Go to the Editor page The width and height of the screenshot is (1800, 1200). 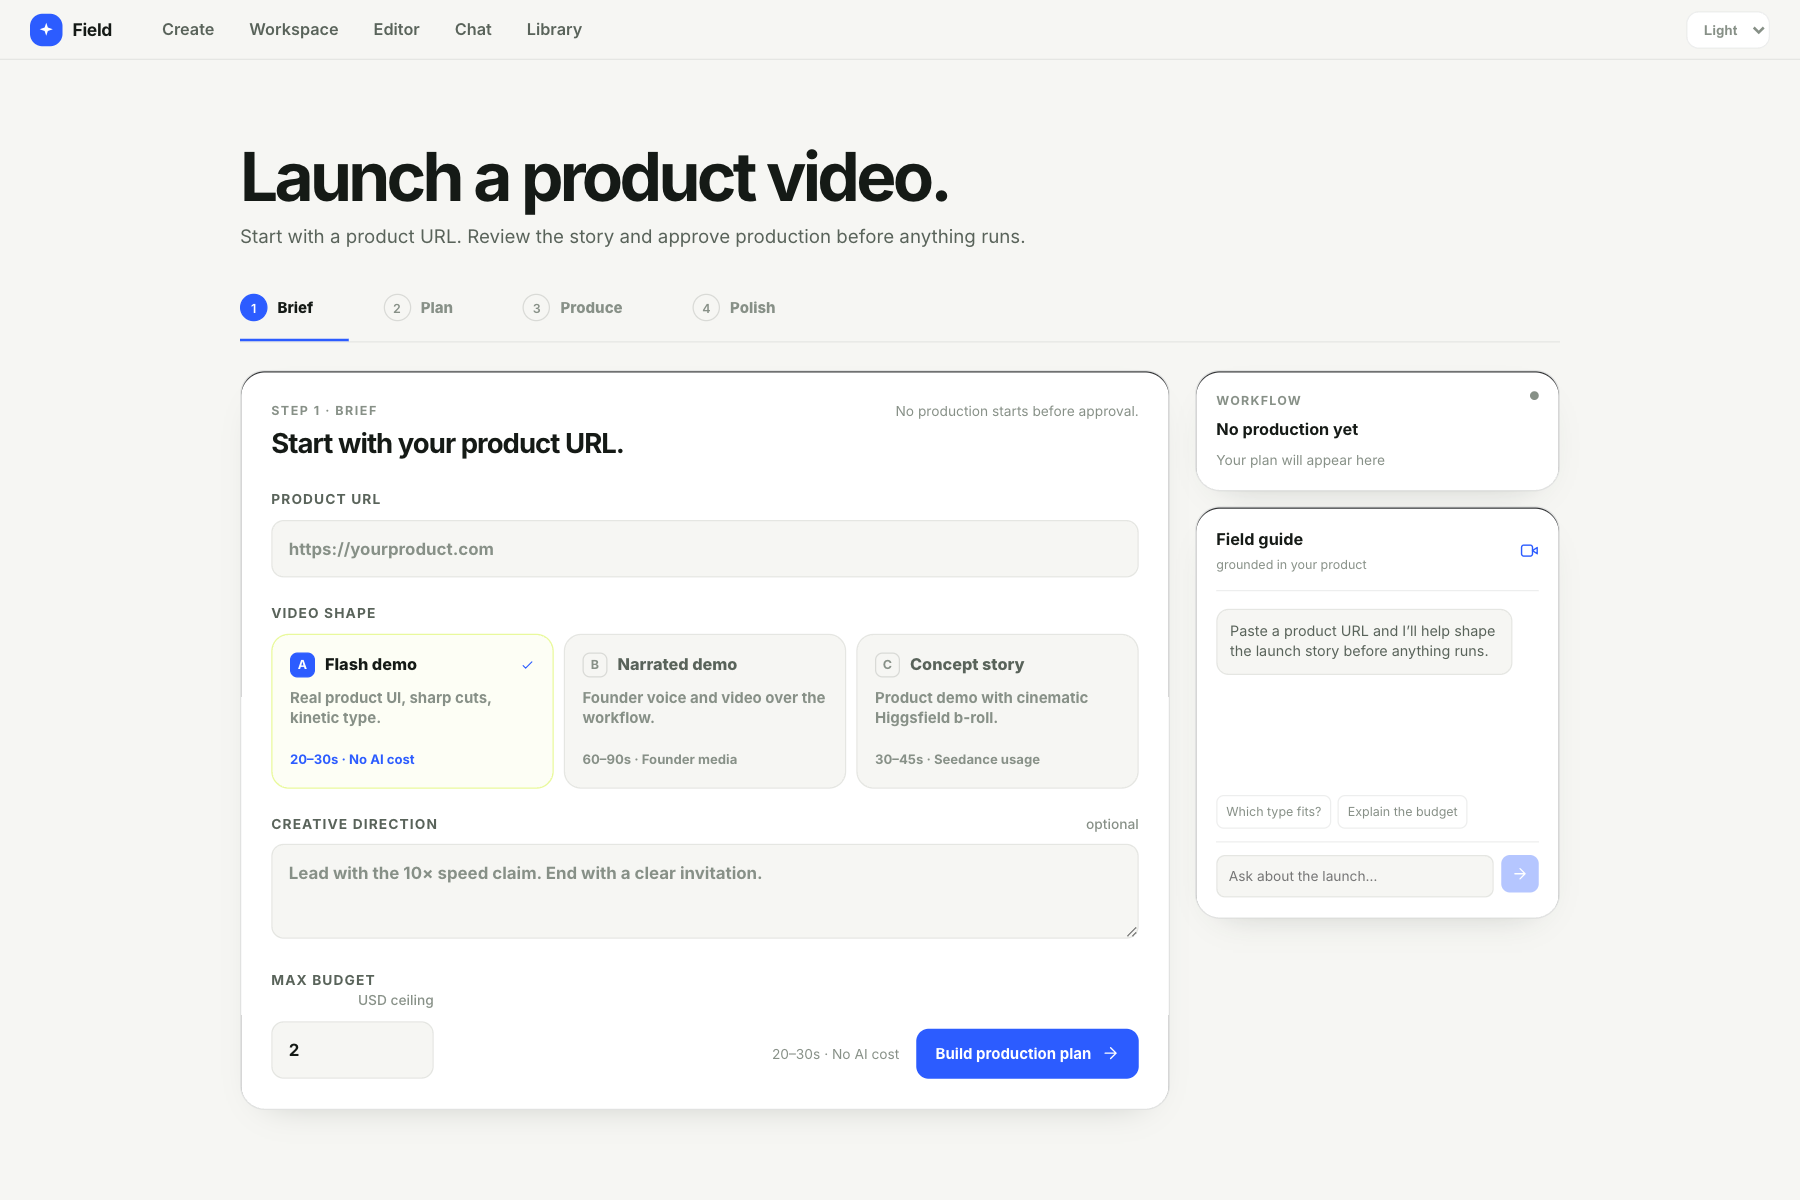(x=396, y=30)
